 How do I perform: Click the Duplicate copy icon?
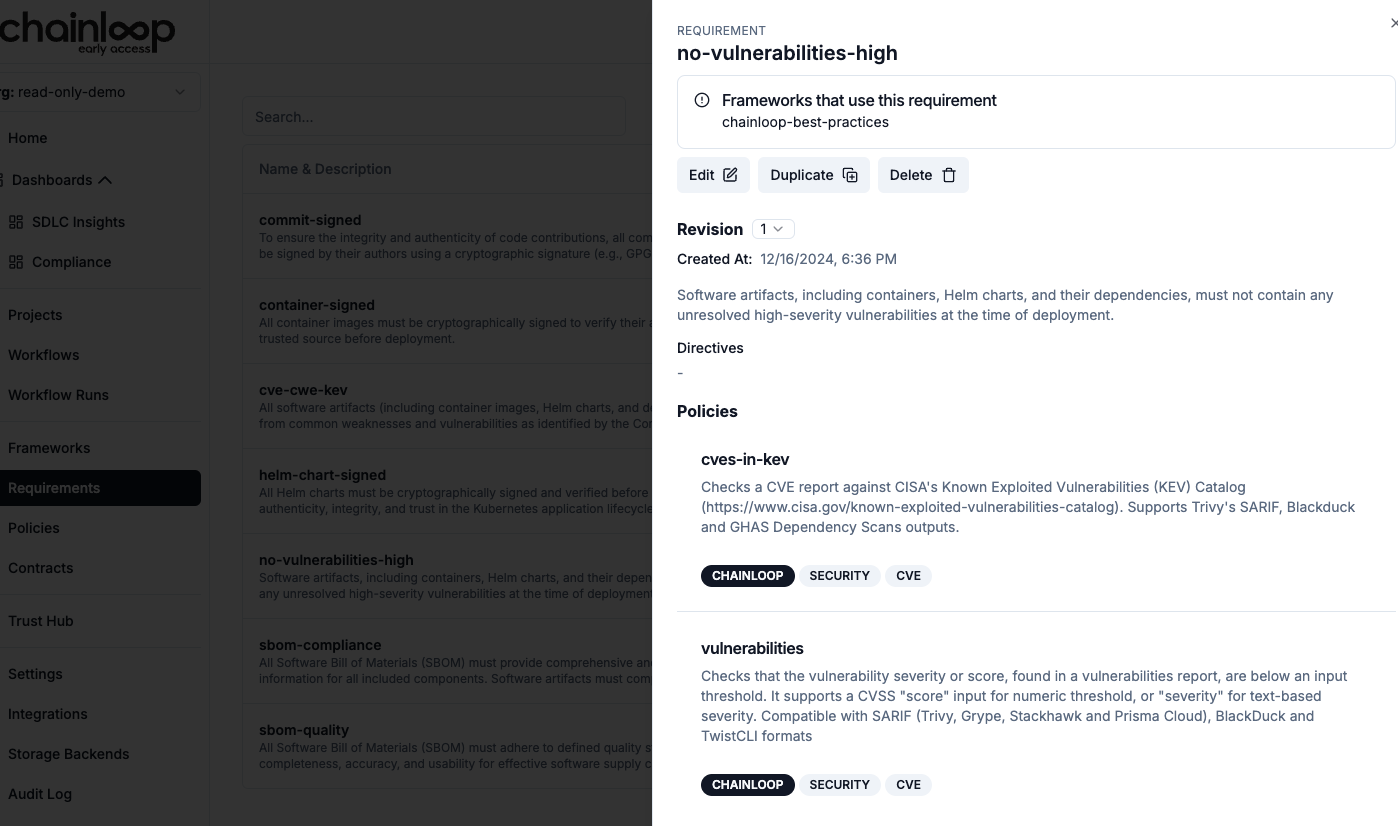(850, 175)
